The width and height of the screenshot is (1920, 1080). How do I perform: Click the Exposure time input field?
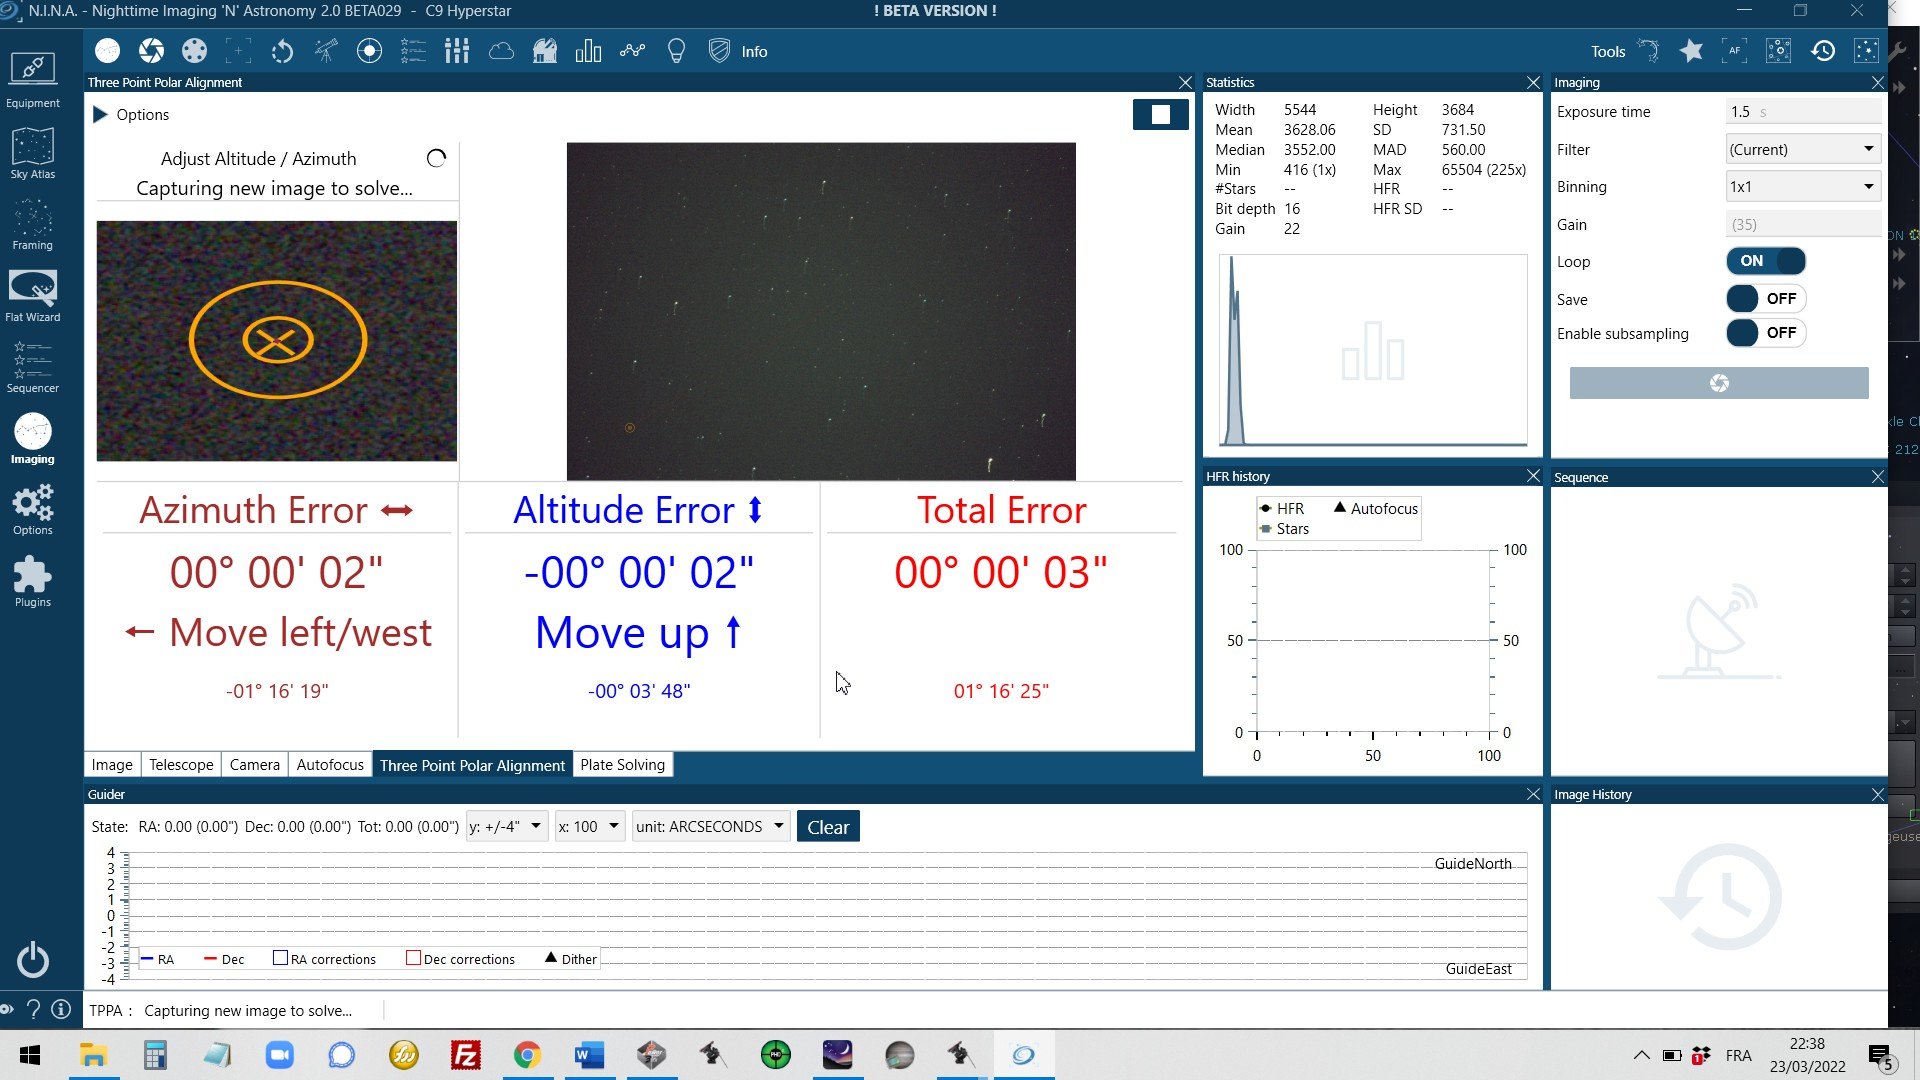[x=1802, y=112]
